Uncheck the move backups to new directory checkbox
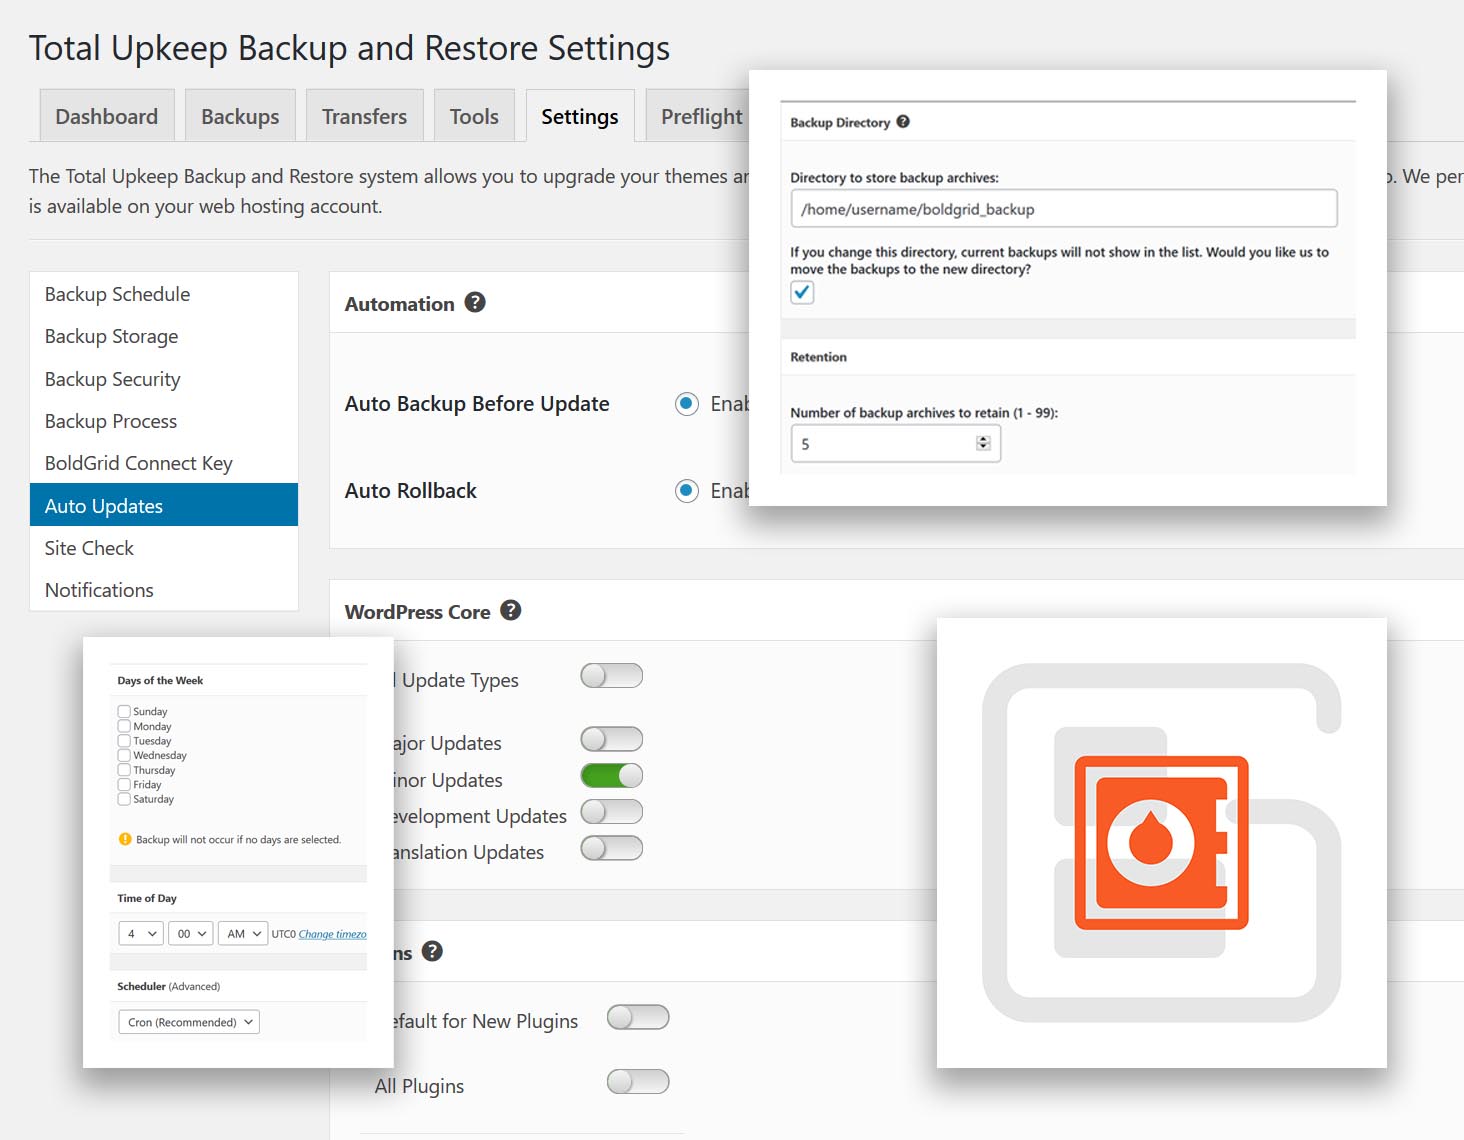Screen dimensions: 1464x1140 (802, 292)
